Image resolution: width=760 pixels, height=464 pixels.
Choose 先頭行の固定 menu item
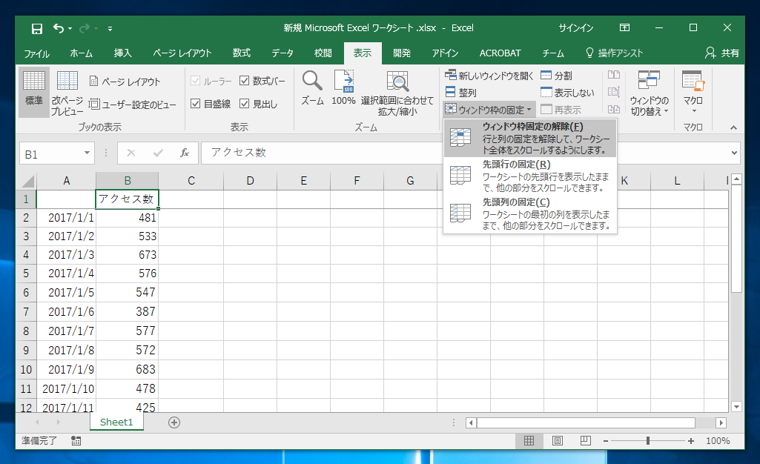[x=530, y=176]
